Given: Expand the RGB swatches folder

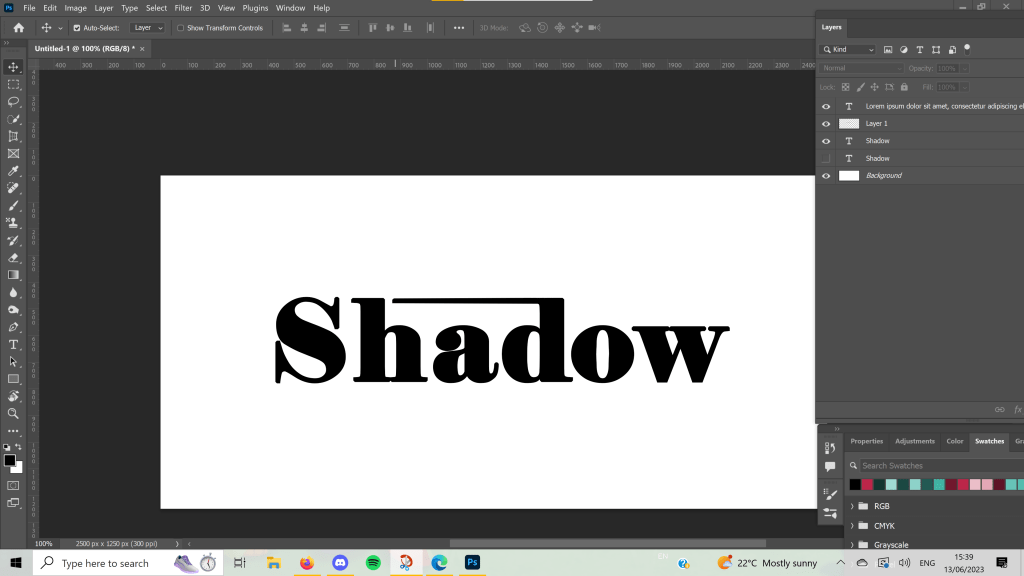Looking at the screenshot, I should click(852, 506).
